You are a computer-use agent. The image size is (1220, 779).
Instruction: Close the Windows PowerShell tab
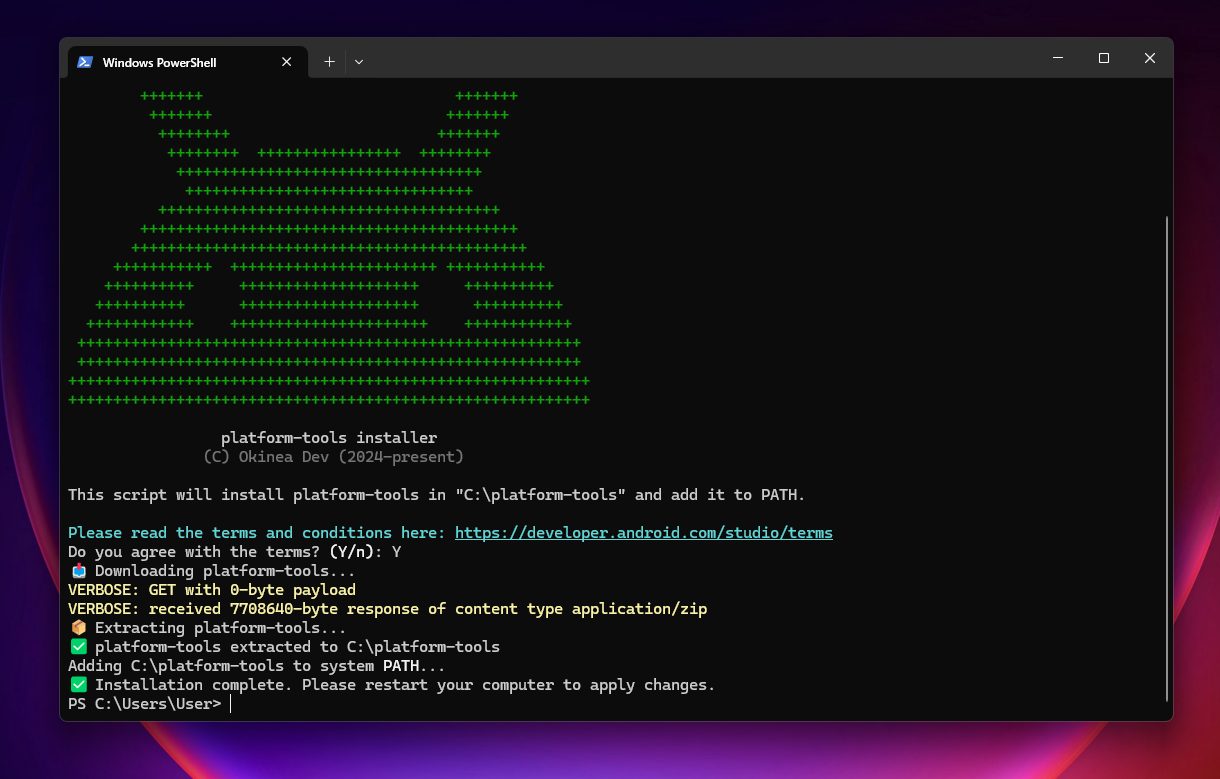click(287, 62)
